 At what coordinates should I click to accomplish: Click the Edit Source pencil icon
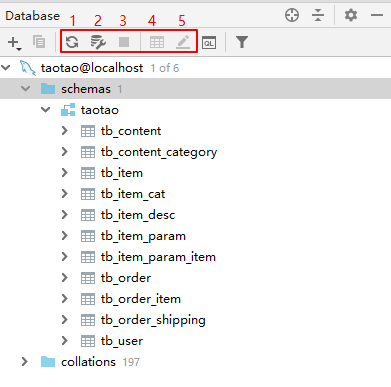[183, 42]
